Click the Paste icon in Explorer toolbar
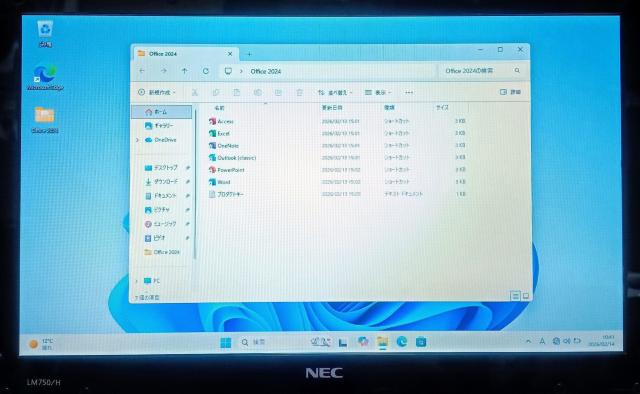This screenshot has width=640, height=394. click(236, 93)
